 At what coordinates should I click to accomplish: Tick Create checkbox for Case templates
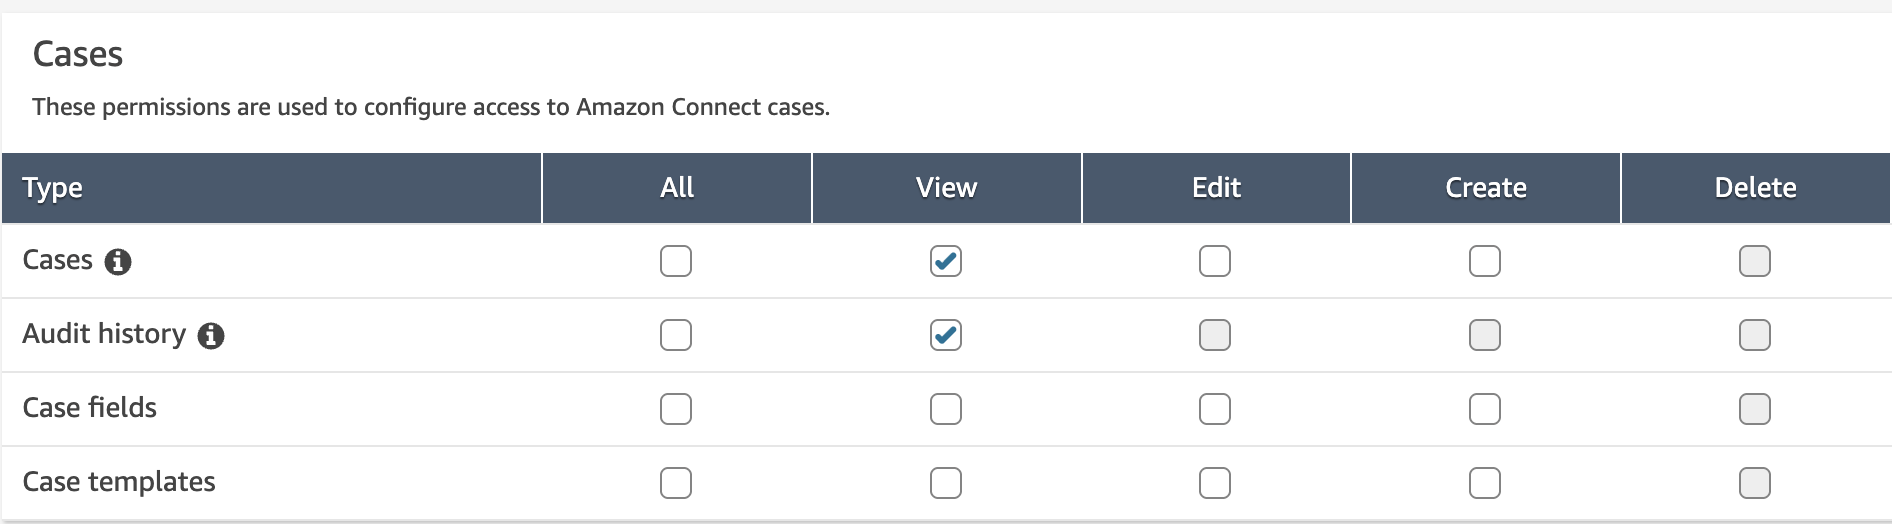click(1485, 483)
